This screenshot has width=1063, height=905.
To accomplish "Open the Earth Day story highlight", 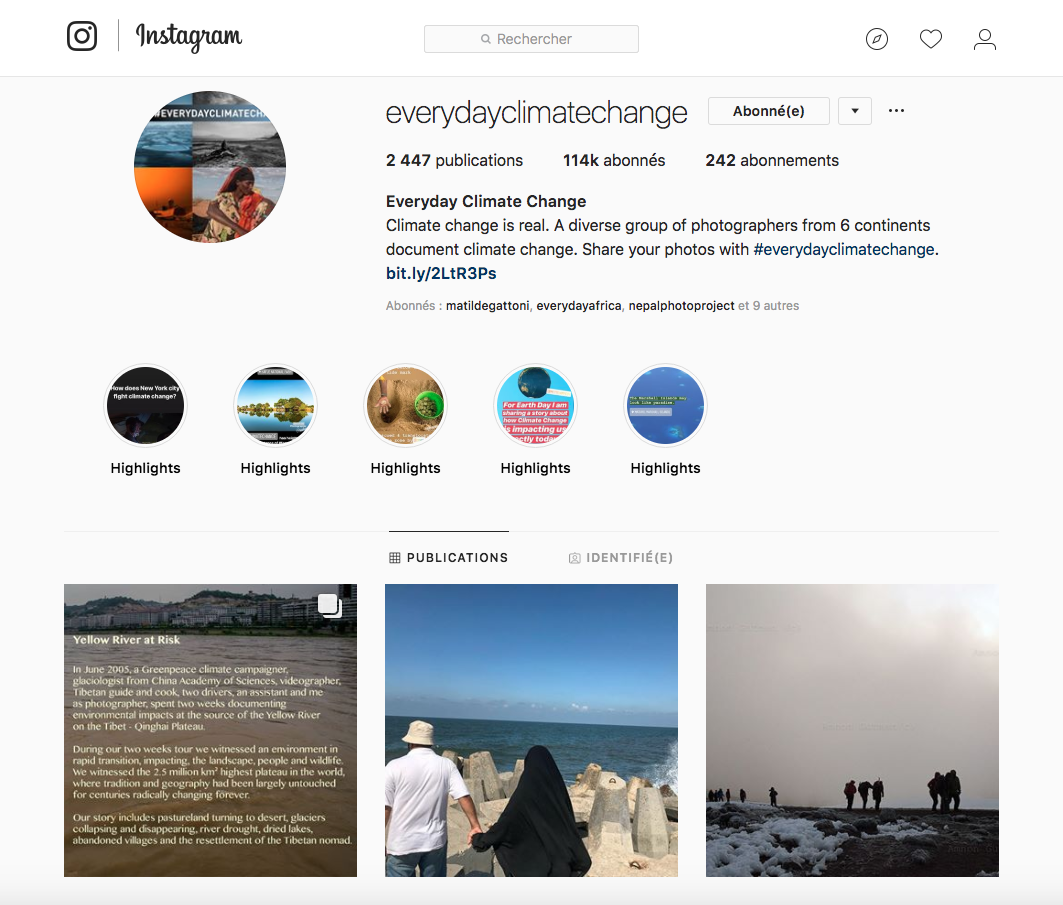I will [536, 405].
